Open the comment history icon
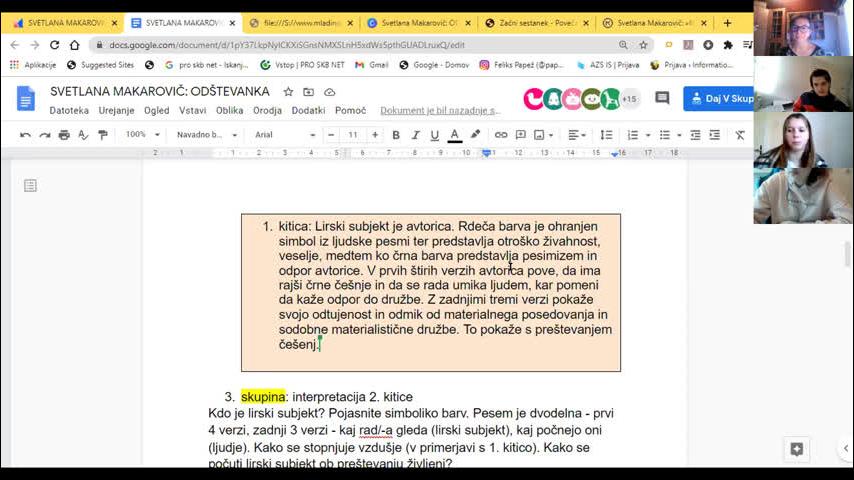 (662, 98)
